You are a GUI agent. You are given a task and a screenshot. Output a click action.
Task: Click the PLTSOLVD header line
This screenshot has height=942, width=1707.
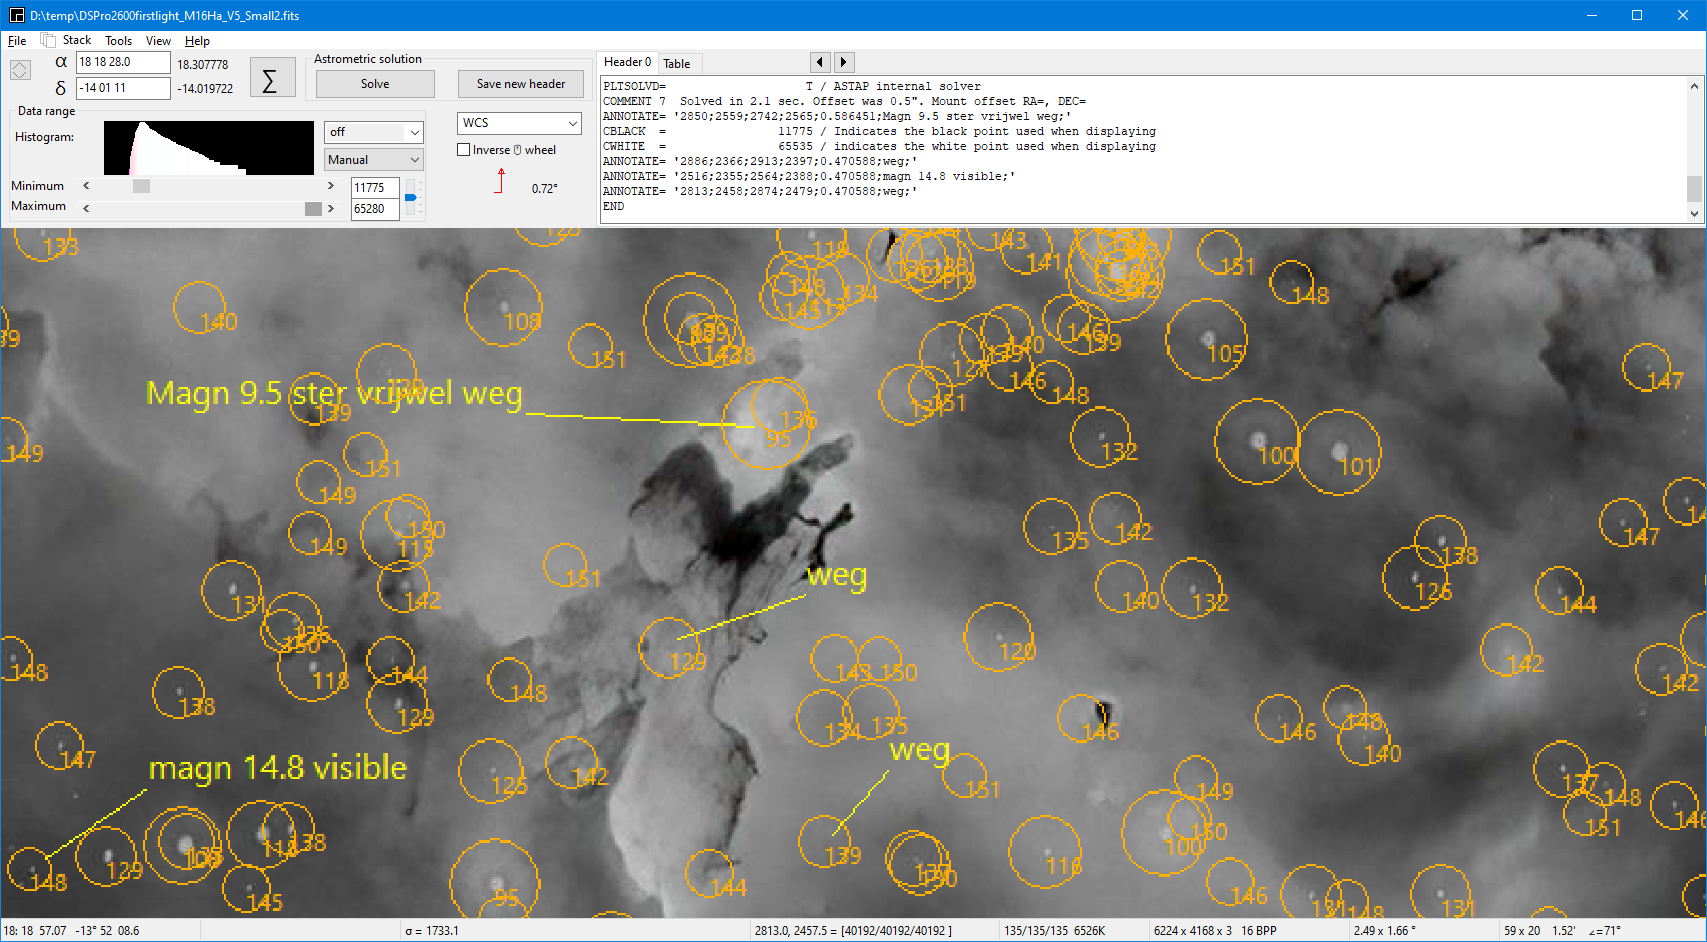(792, 86)
